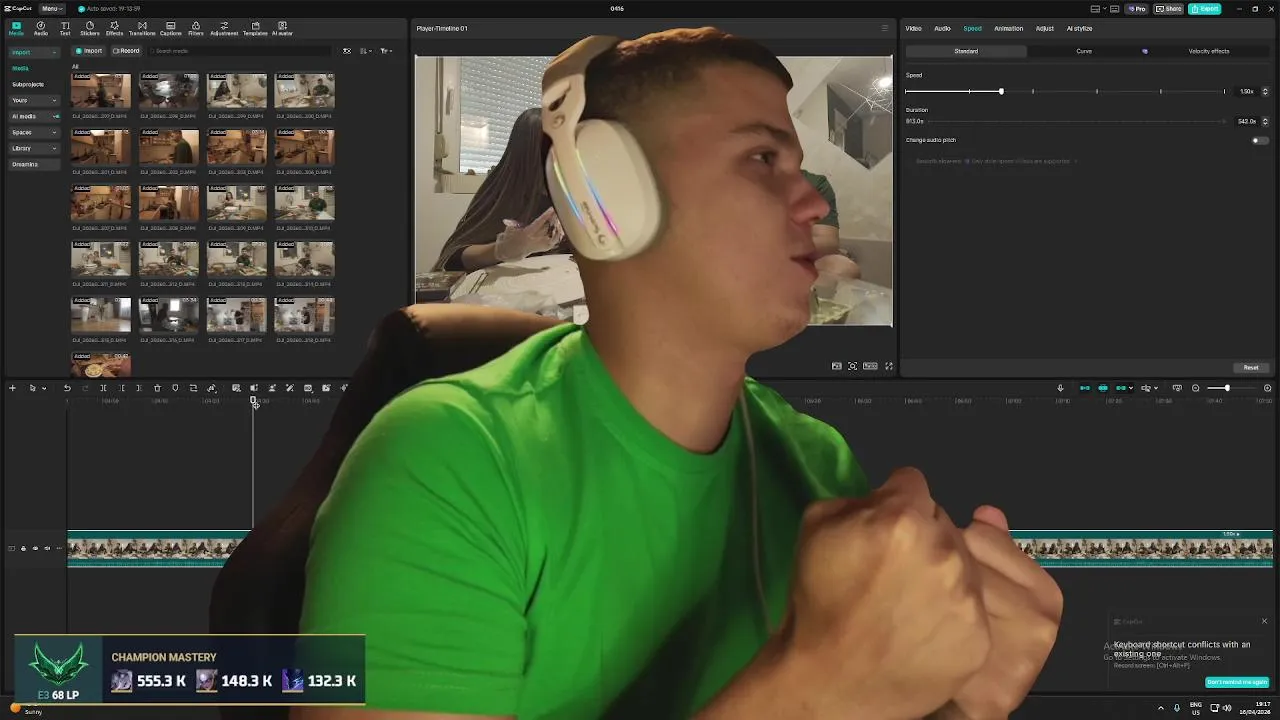Delete the selected clip with trash icon
Image resolution: width=1280 pixels, height=720 pixels.
(157, 388)
